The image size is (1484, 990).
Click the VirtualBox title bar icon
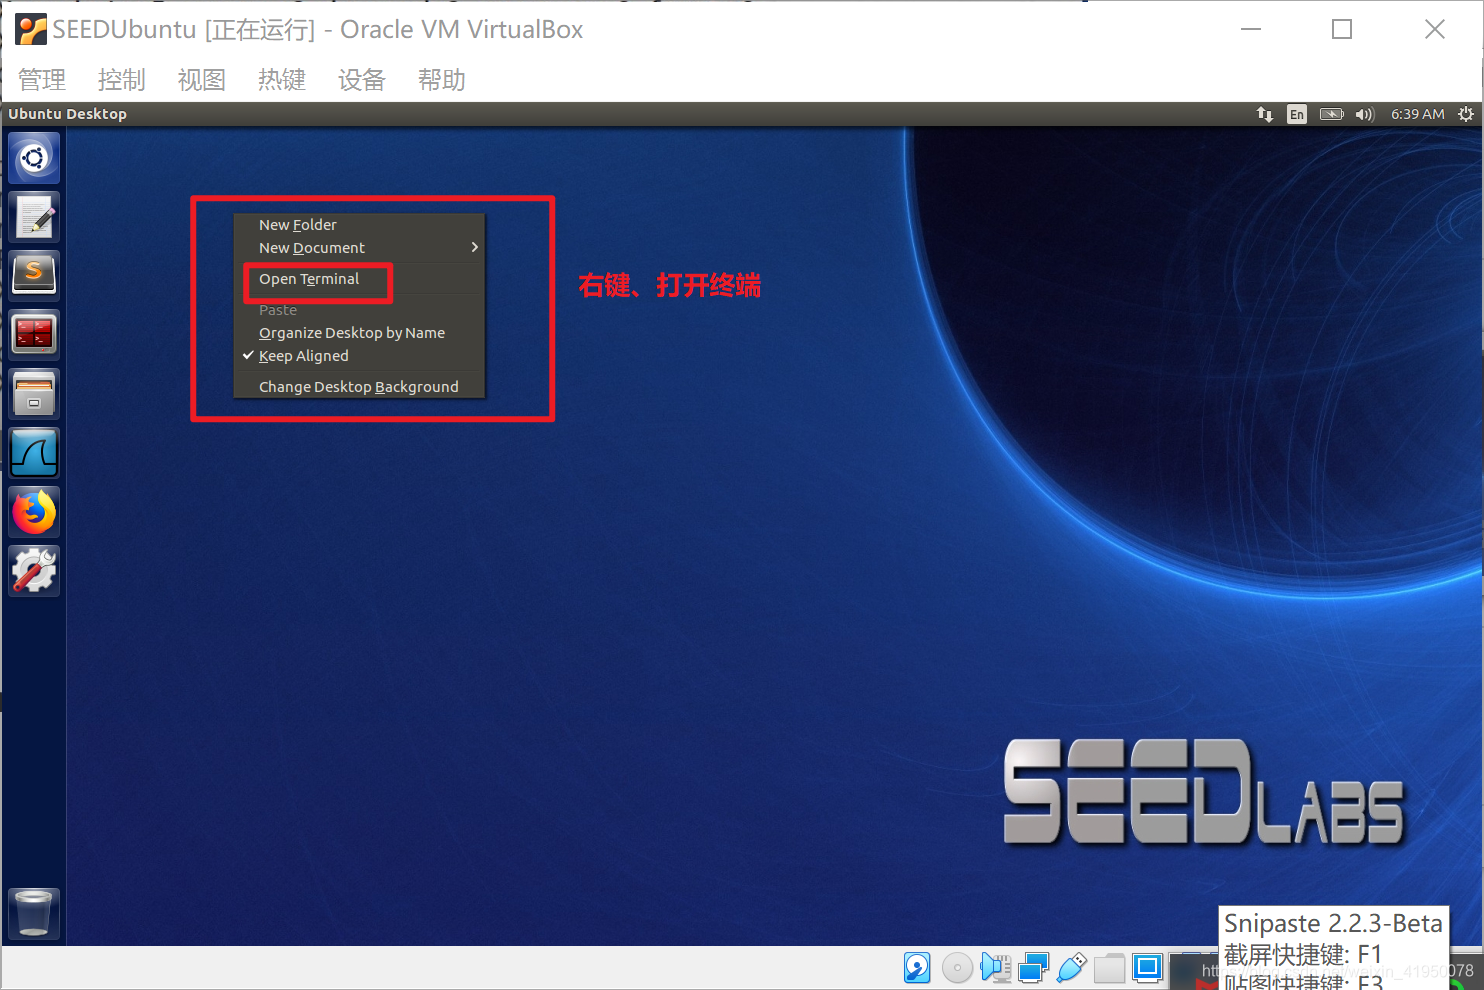(31, 30)
